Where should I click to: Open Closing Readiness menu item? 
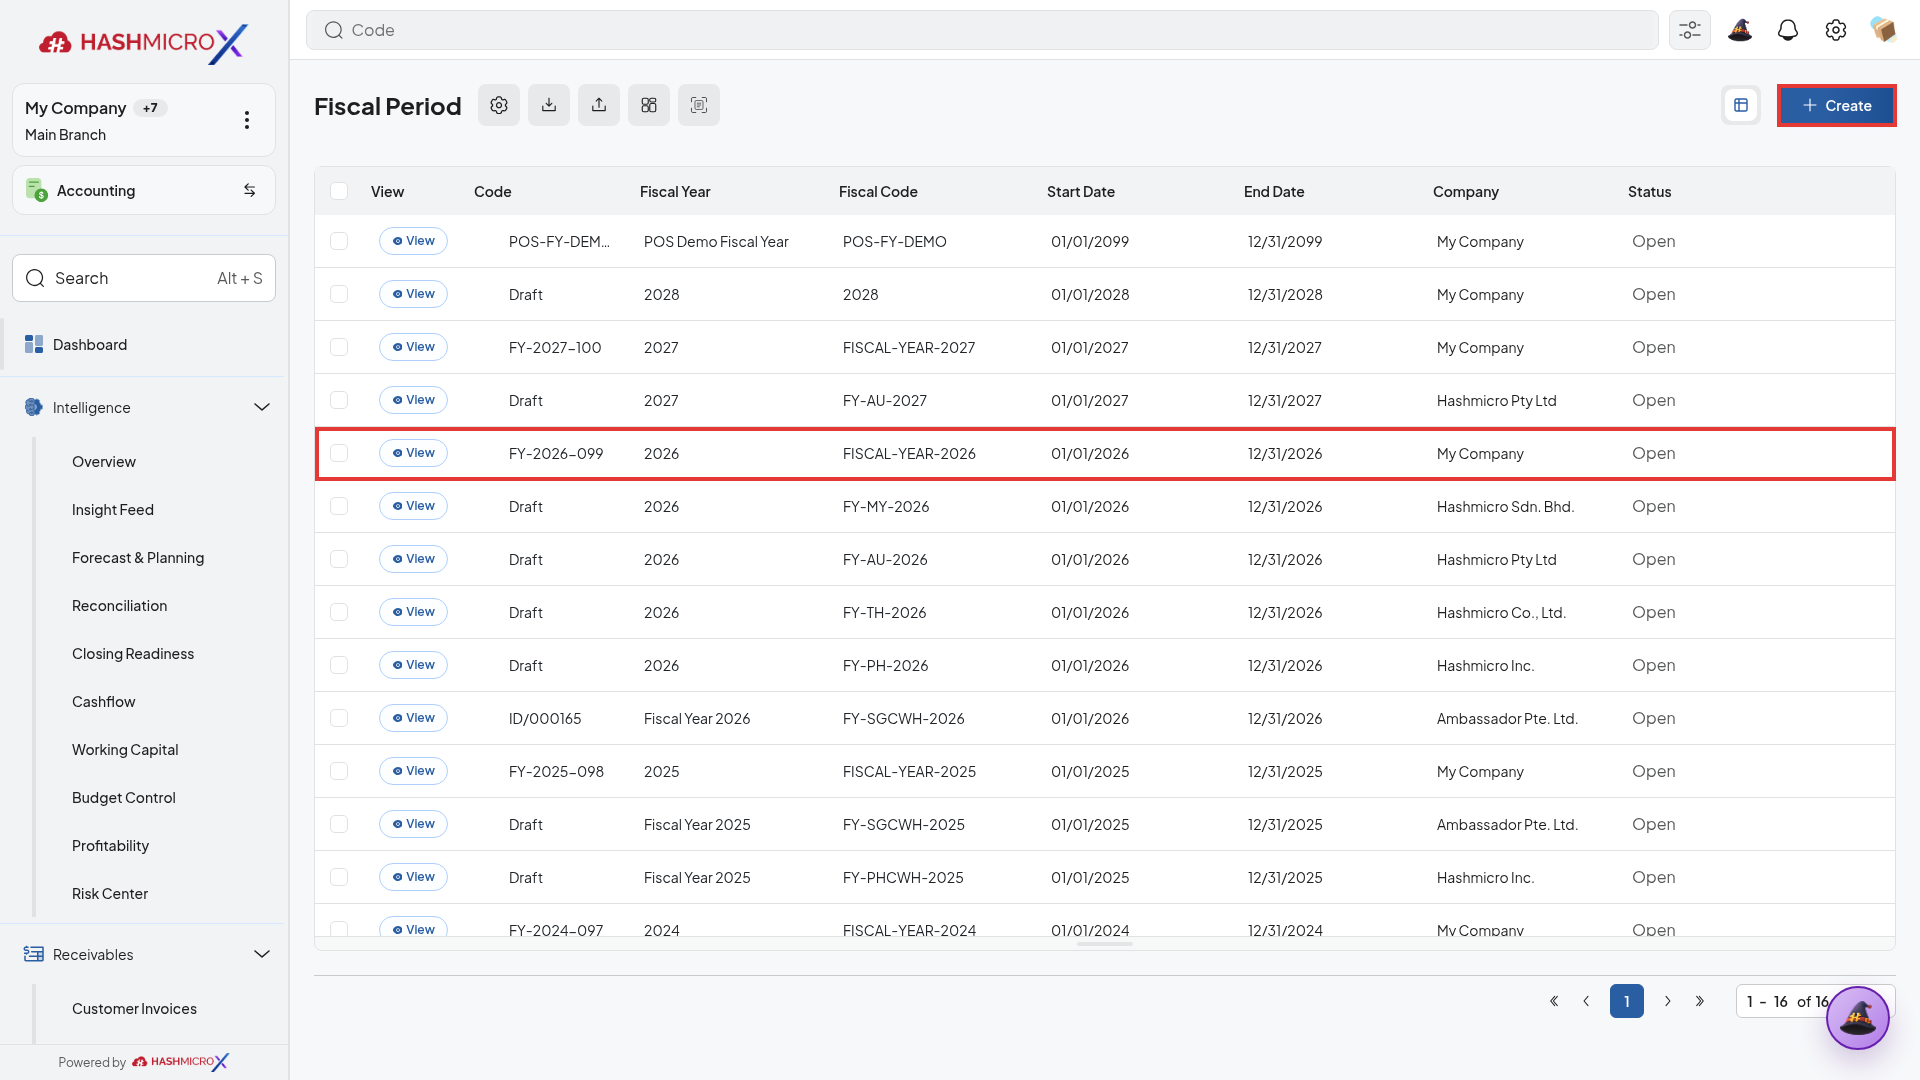point(133,654)
